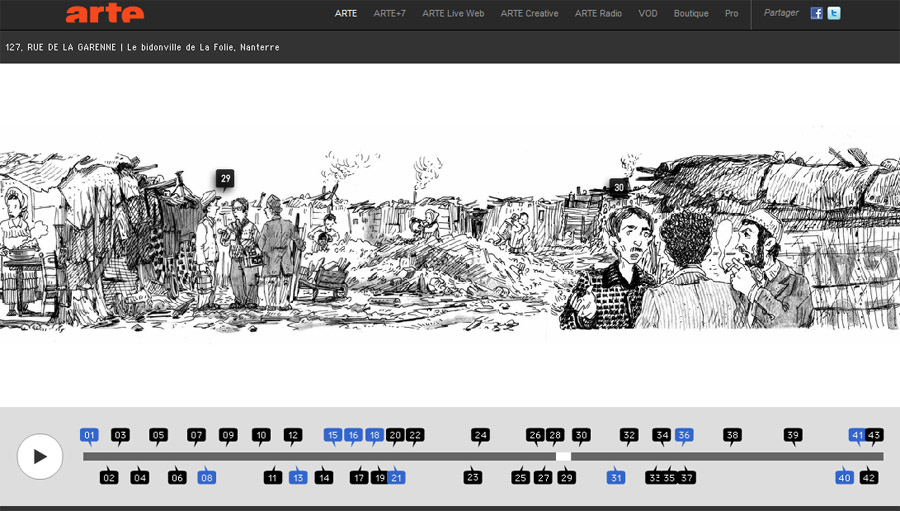Jump to timeline marker 38
Image resolution: width=900 pixels, height=511 pixels.
click(x=732, y=435)
